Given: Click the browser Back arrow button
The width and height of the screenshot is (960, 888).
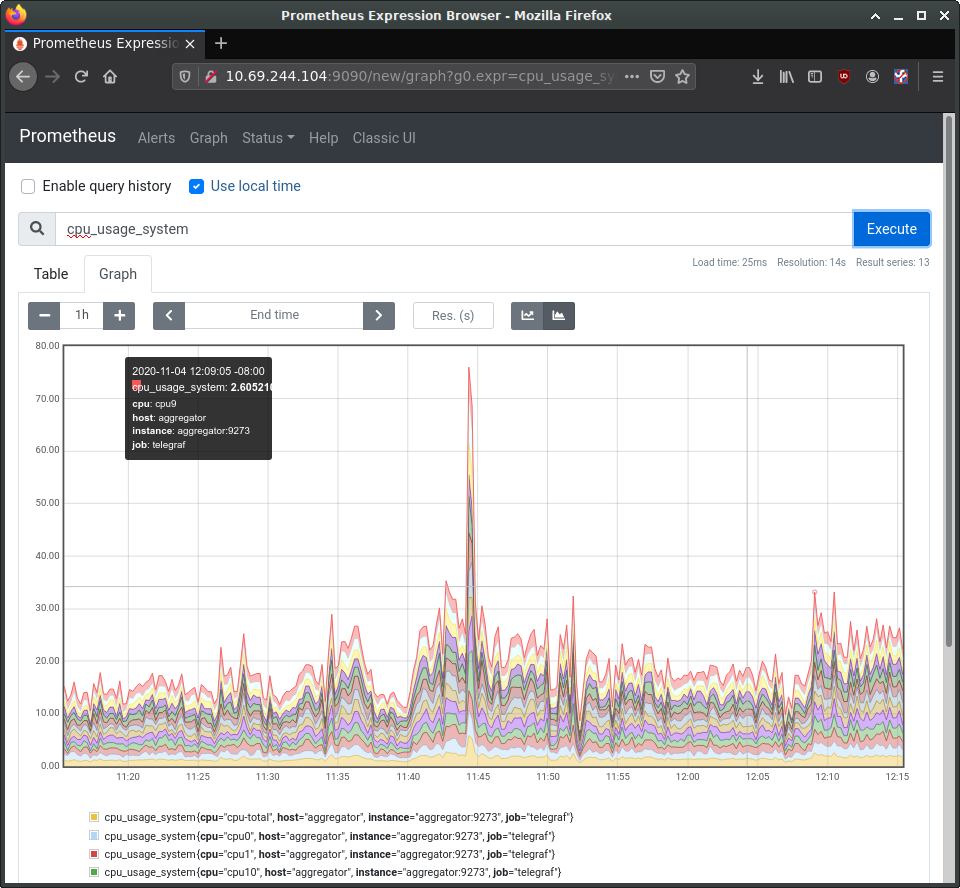Looking at the screenshot, I should (23, 77).
